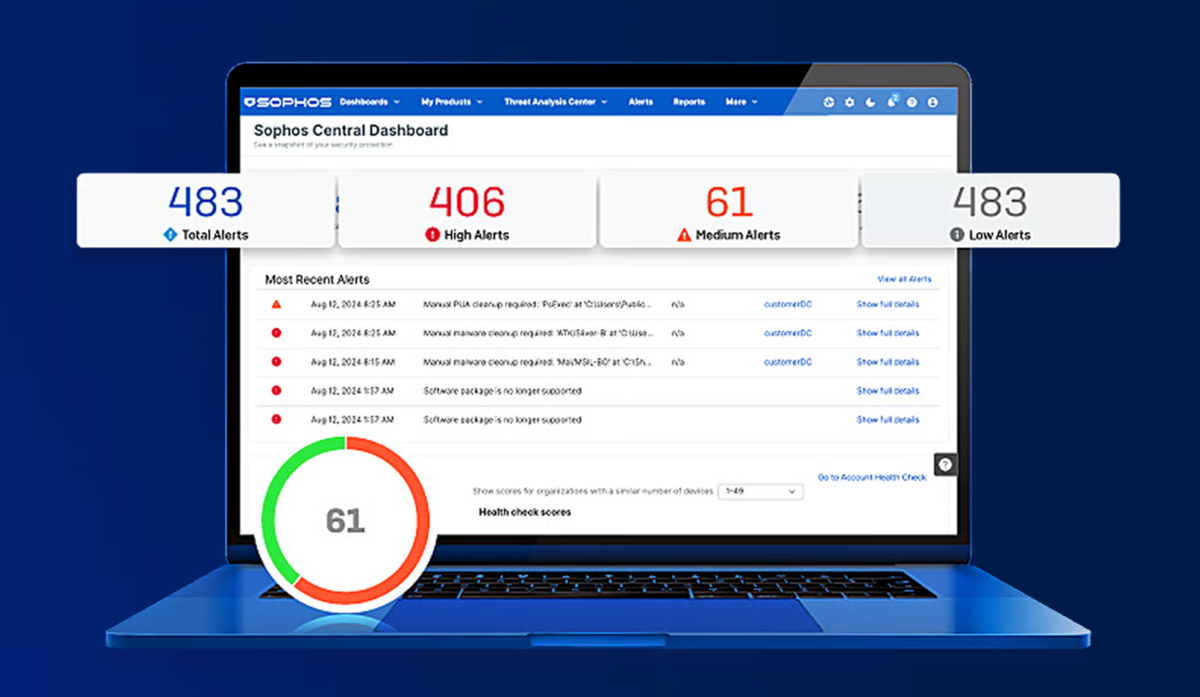Expand the Dashboards menu
The image size is (1200, 697).
pos(369,102)
